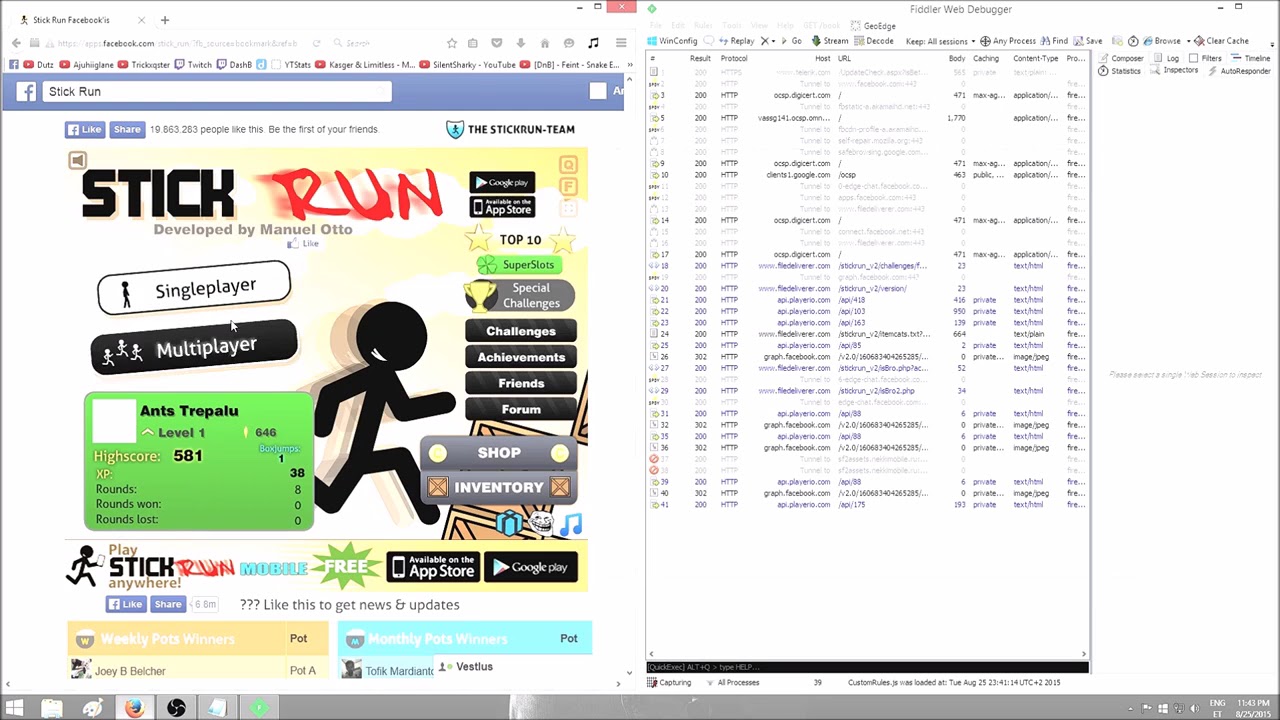Click Twitch bookmark in Firefox bookmarks bar
Screen dimensions: 1280x720
193,64
